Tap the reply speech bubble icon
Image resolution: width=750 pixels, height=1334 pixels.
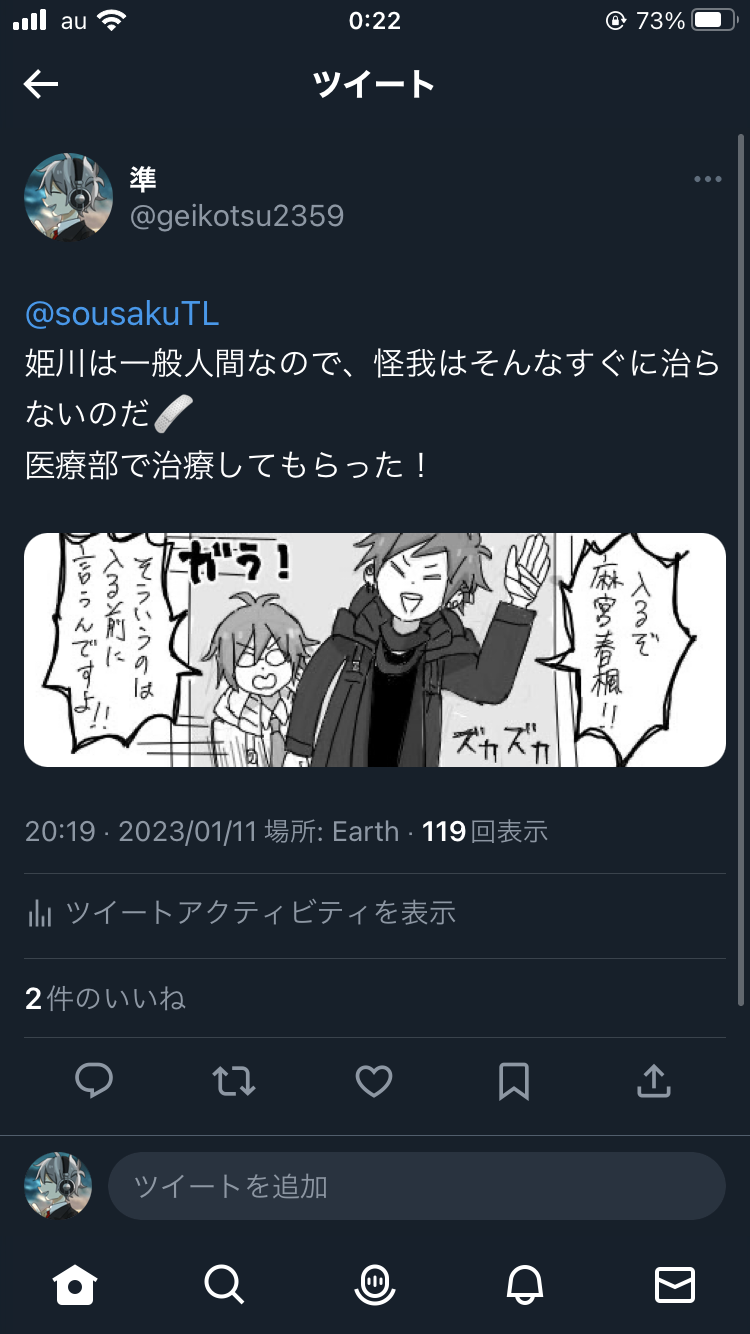[94, 1081]
